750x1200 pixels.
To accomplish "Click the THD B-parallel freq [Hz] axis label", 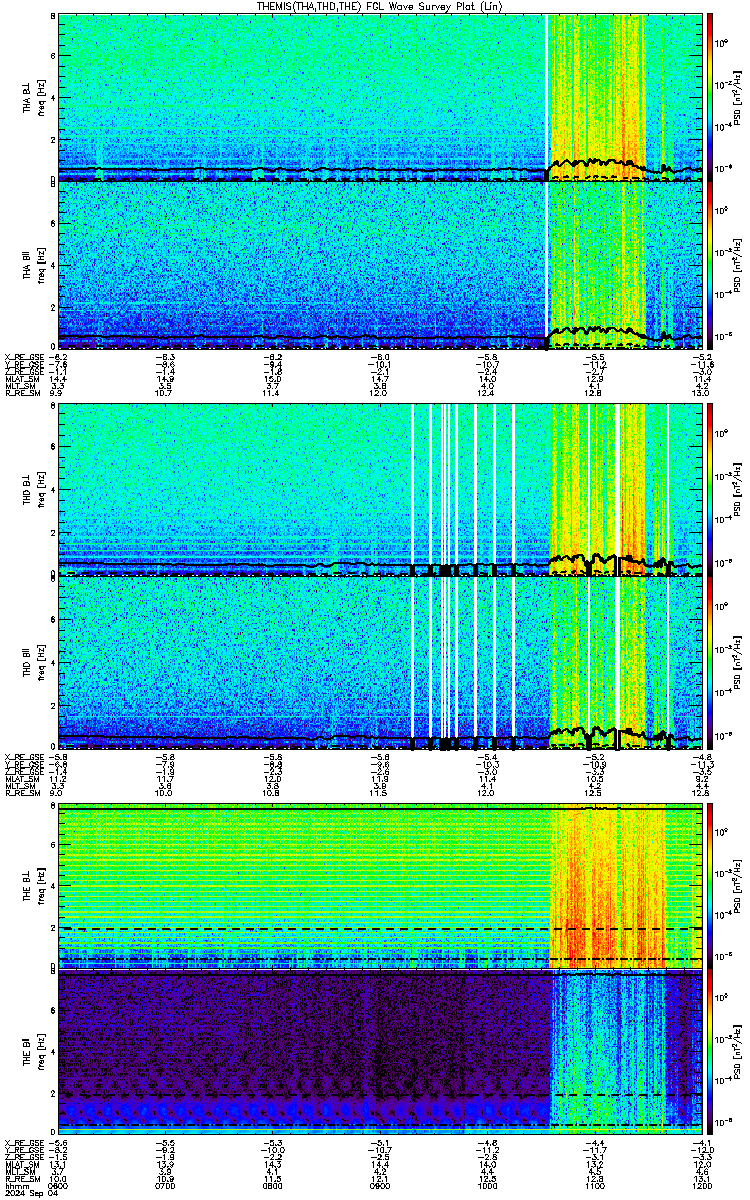I will point(42,662).
